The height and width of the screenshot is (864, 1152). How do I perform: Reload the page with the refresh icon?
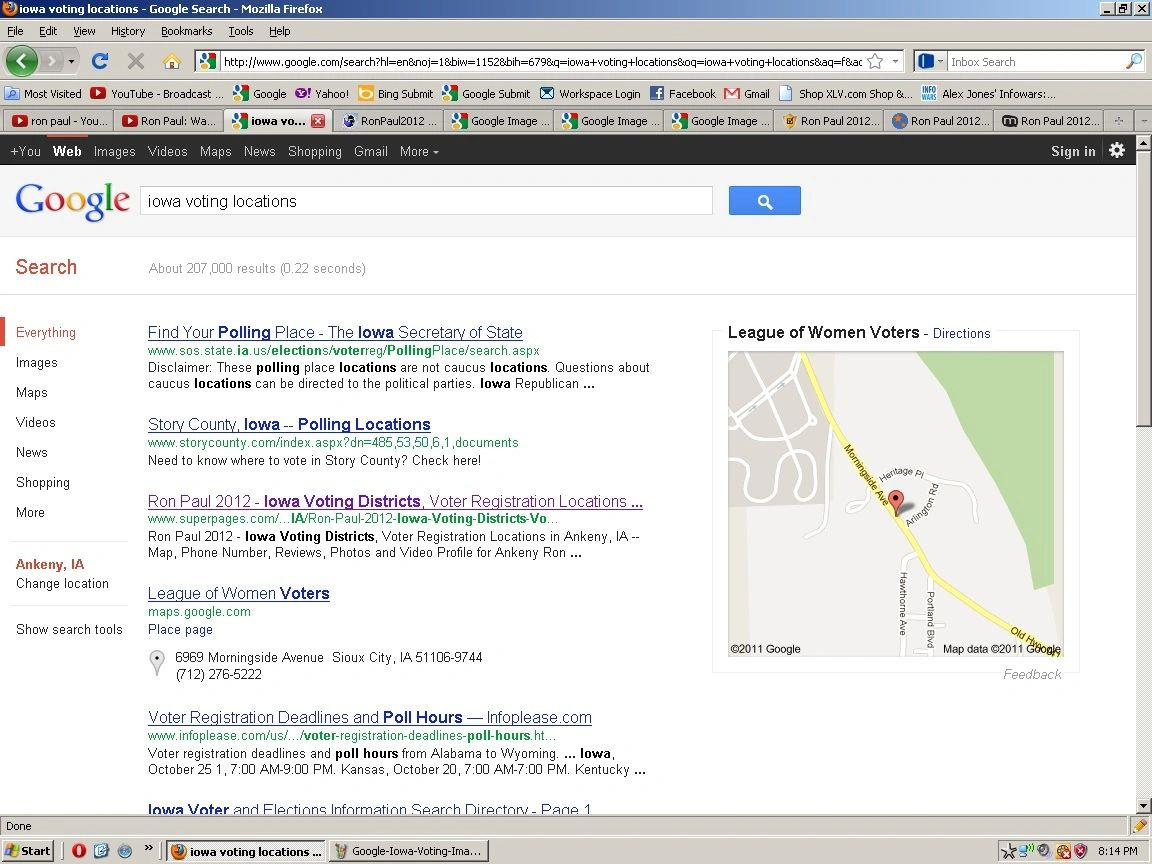click(100, 61)
